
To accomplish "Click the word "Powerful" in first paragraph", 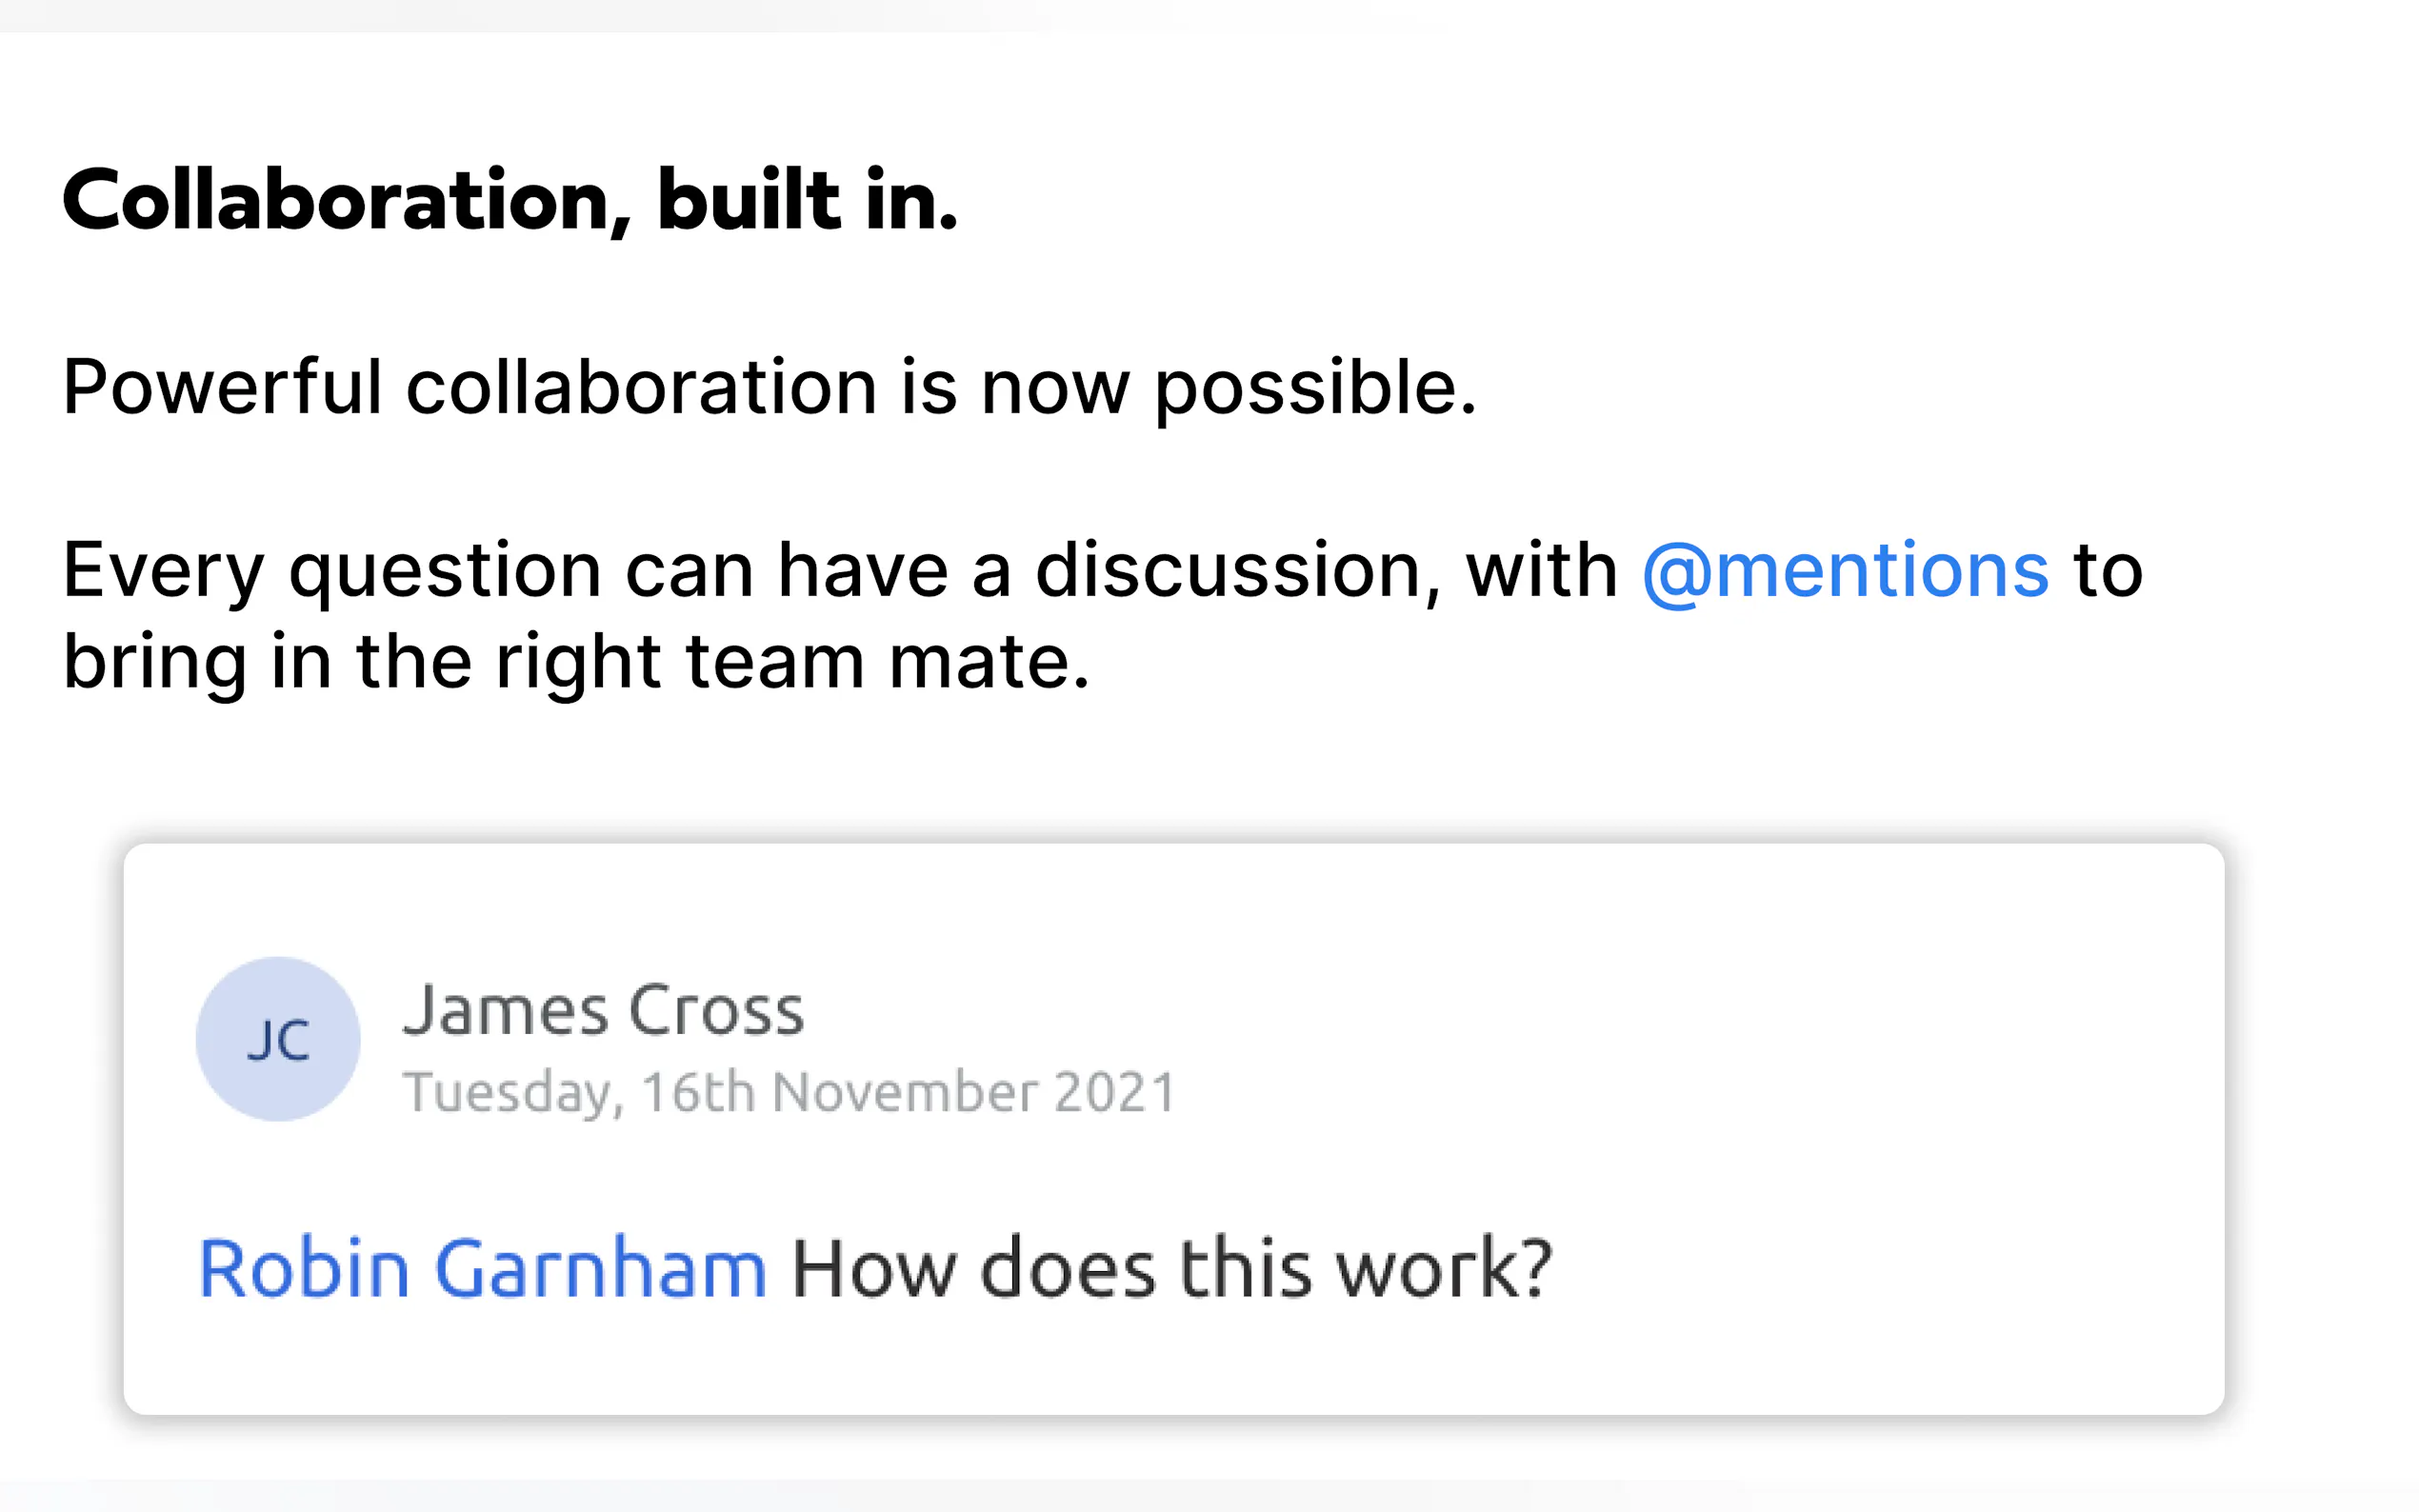I will (222, 387).
